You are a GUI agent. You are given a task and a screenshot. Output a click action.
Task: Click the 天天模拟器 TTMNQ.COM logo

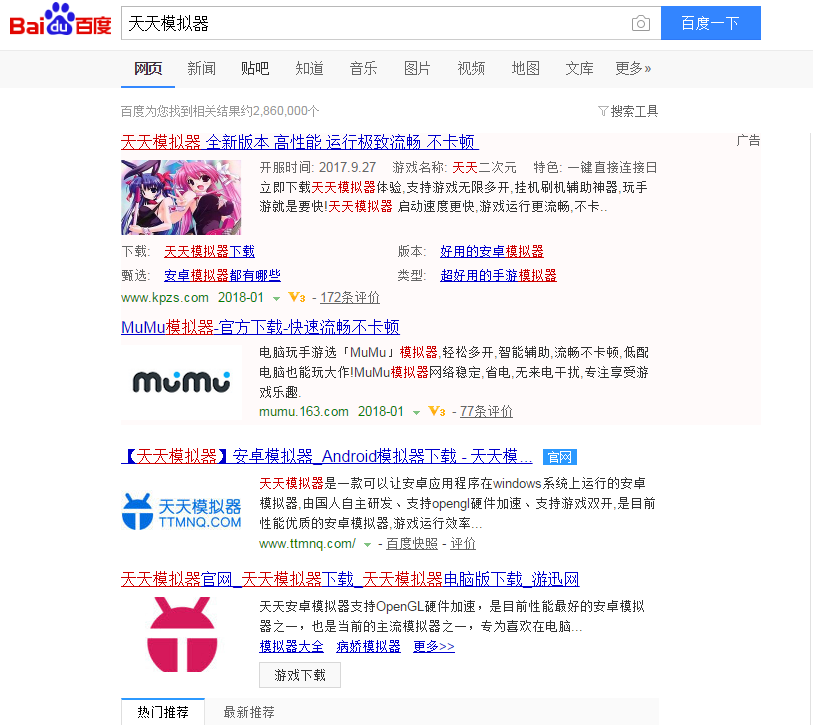(x=181, y=511)
